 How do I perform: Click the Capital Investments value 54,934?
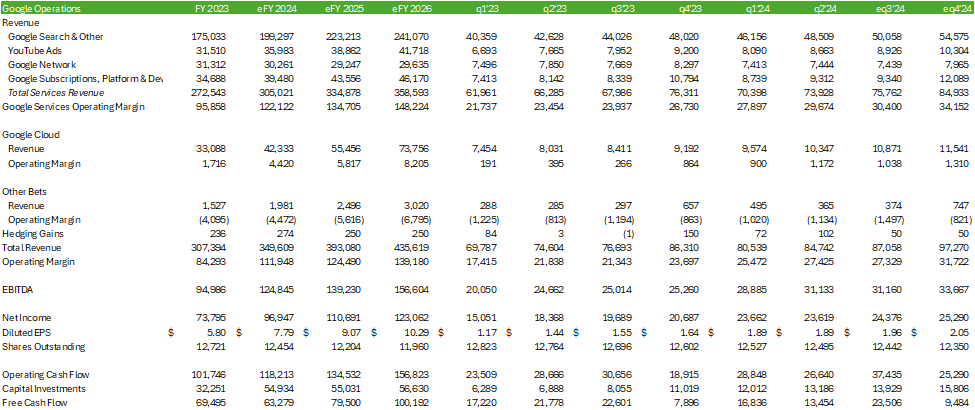tap(278, 389)
